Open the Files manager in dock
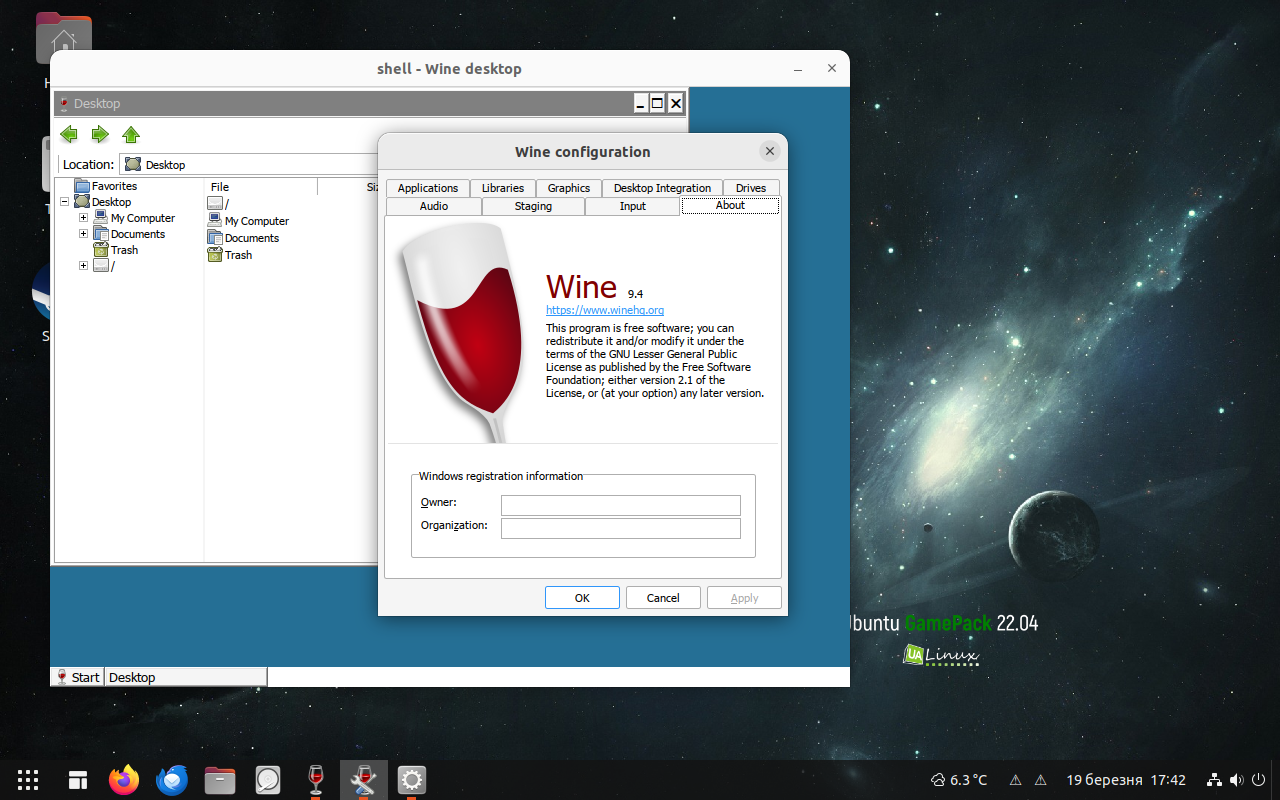1280x800 pixels. [220, 780]
